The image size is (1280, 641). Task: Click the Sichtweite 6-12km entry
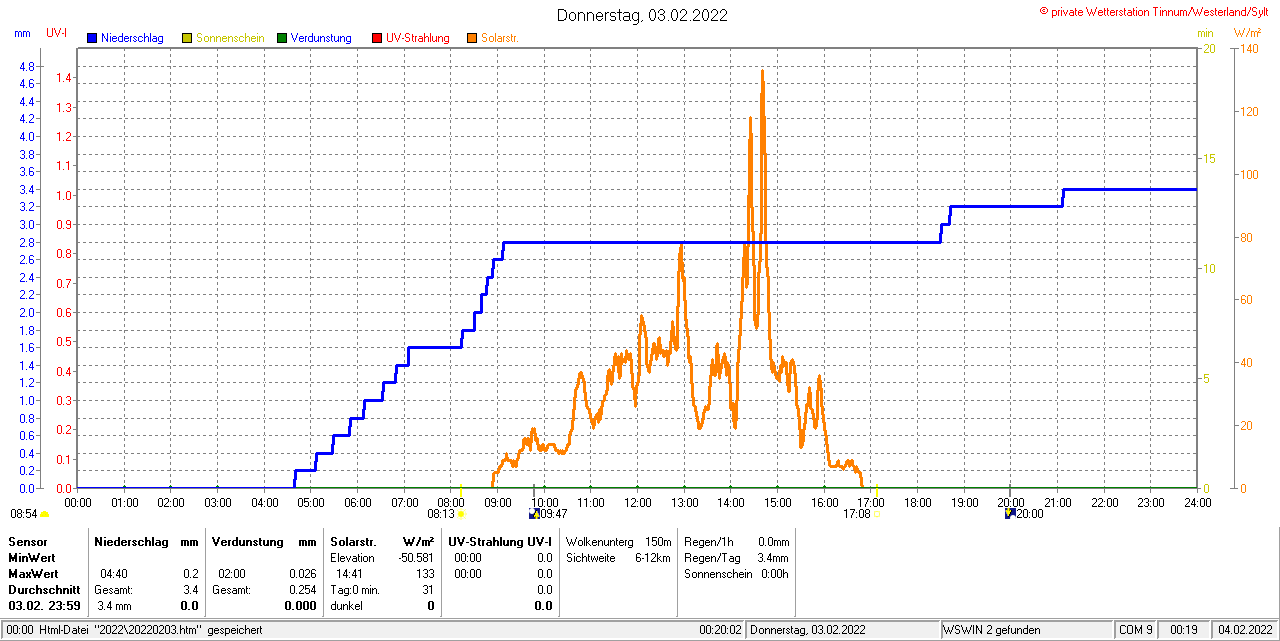pyautogui.click(x=618, y=557)
